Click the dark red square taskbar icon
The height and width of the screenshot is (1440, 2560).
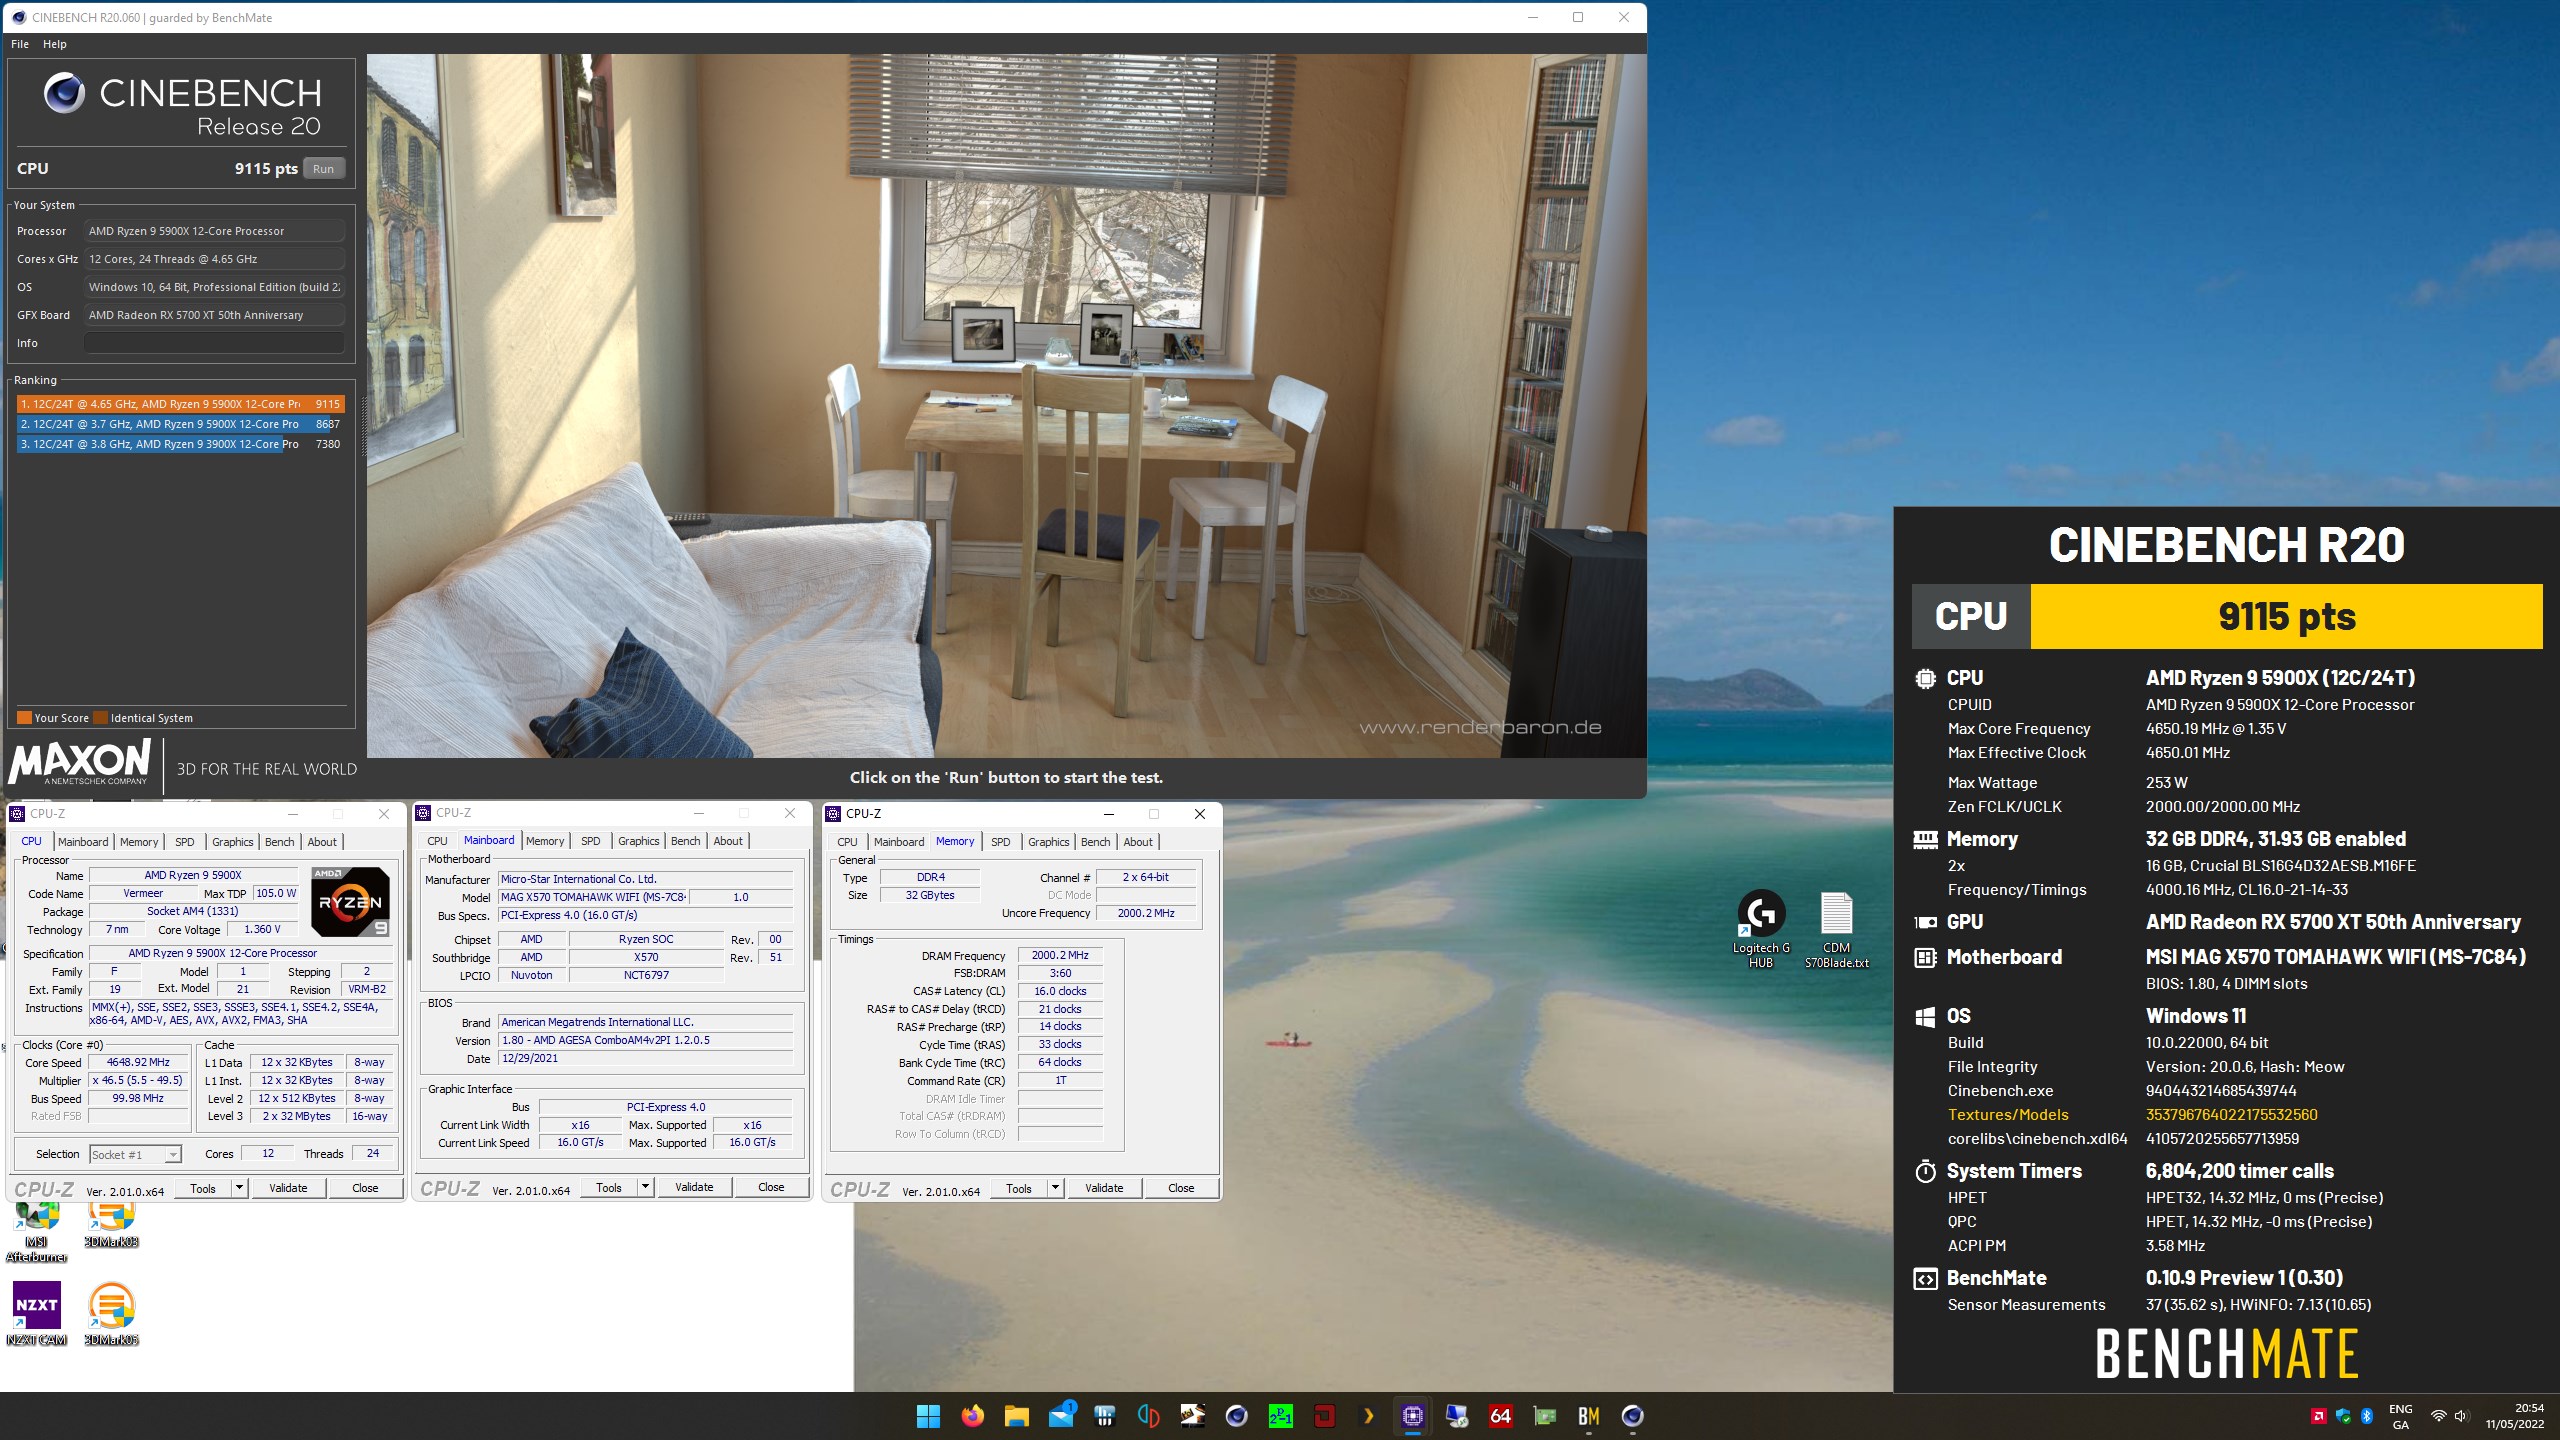(x=1324, y=1416)
